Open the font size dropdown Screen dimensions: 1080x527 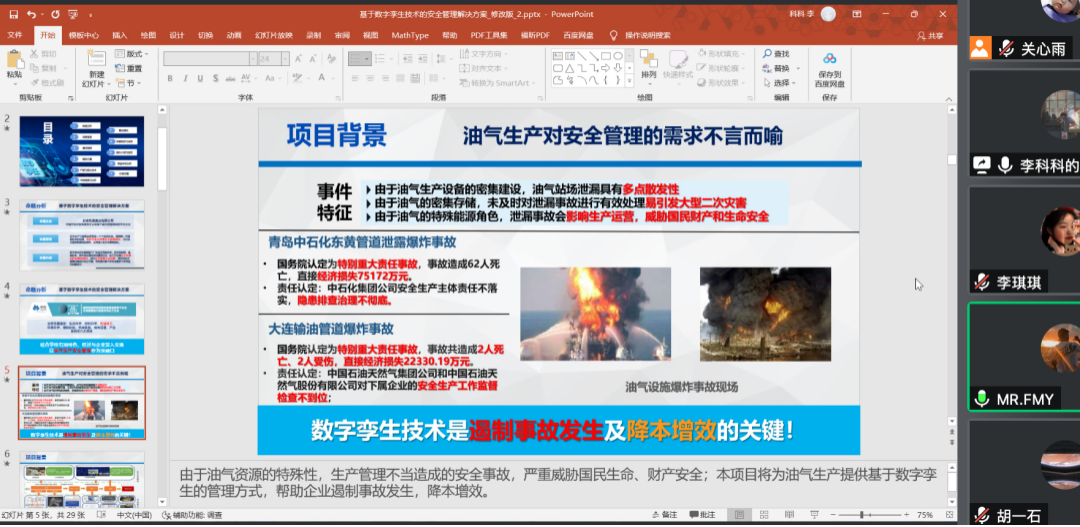(284, 59)
